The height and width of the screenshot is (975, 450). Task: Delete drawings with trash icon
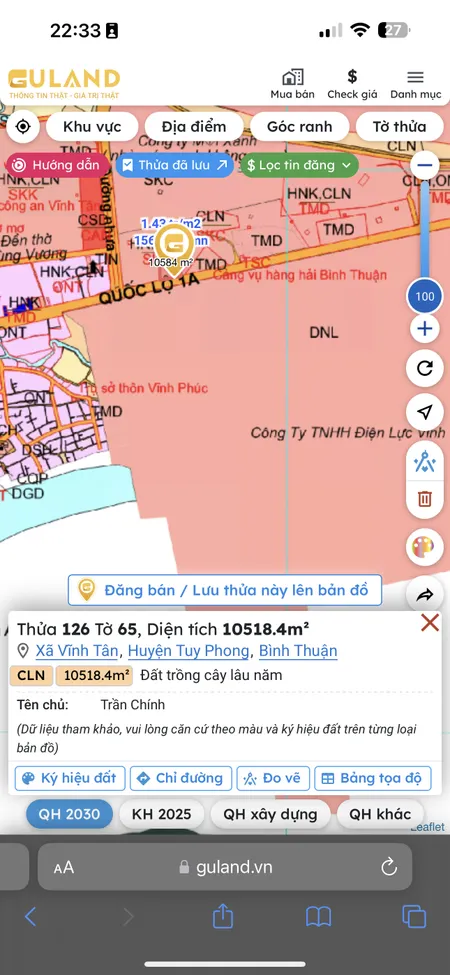(x=425, y=499)
